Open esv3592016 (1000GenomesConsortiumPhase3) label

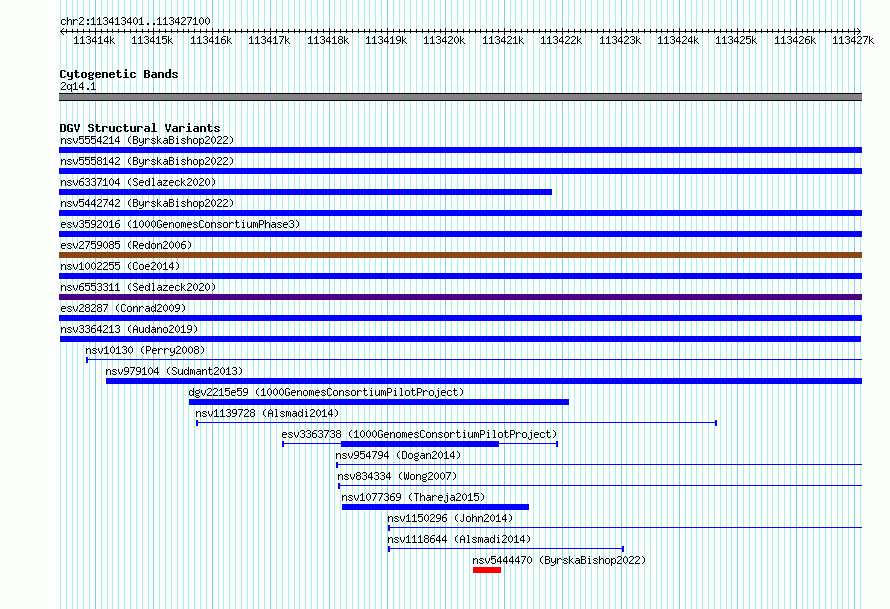180,224
